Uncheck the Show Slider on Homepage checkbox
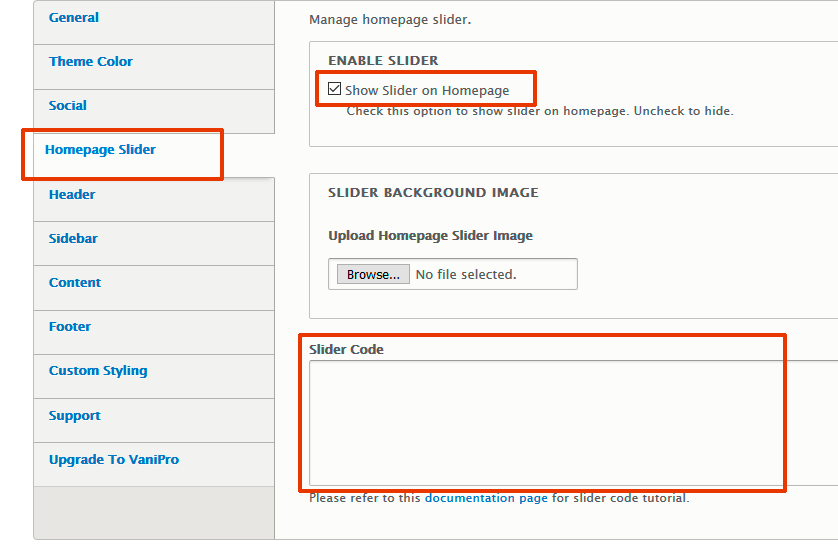 coord(335,89)
